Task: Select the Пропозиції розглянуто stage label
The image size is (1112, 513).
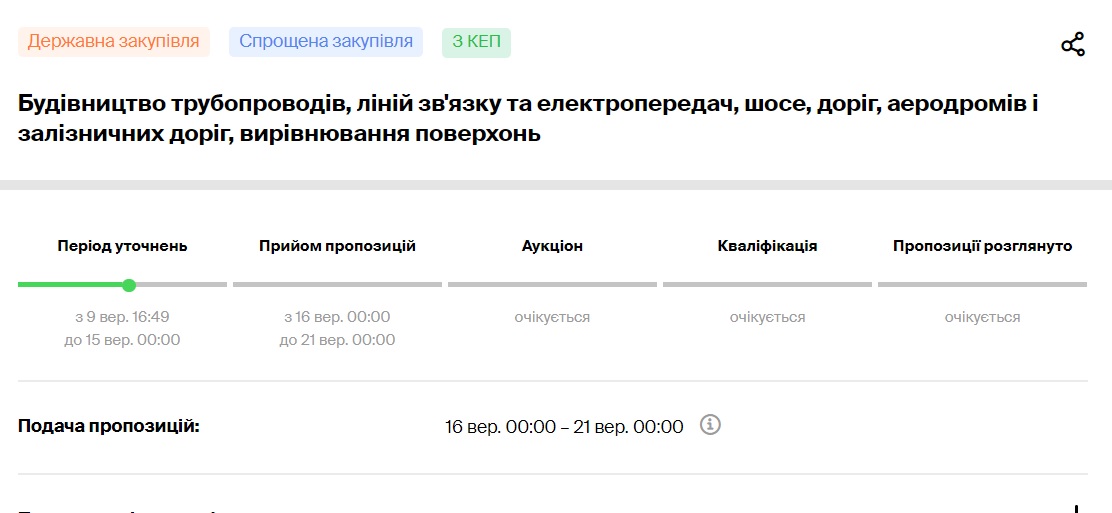Action: (982, 246)
